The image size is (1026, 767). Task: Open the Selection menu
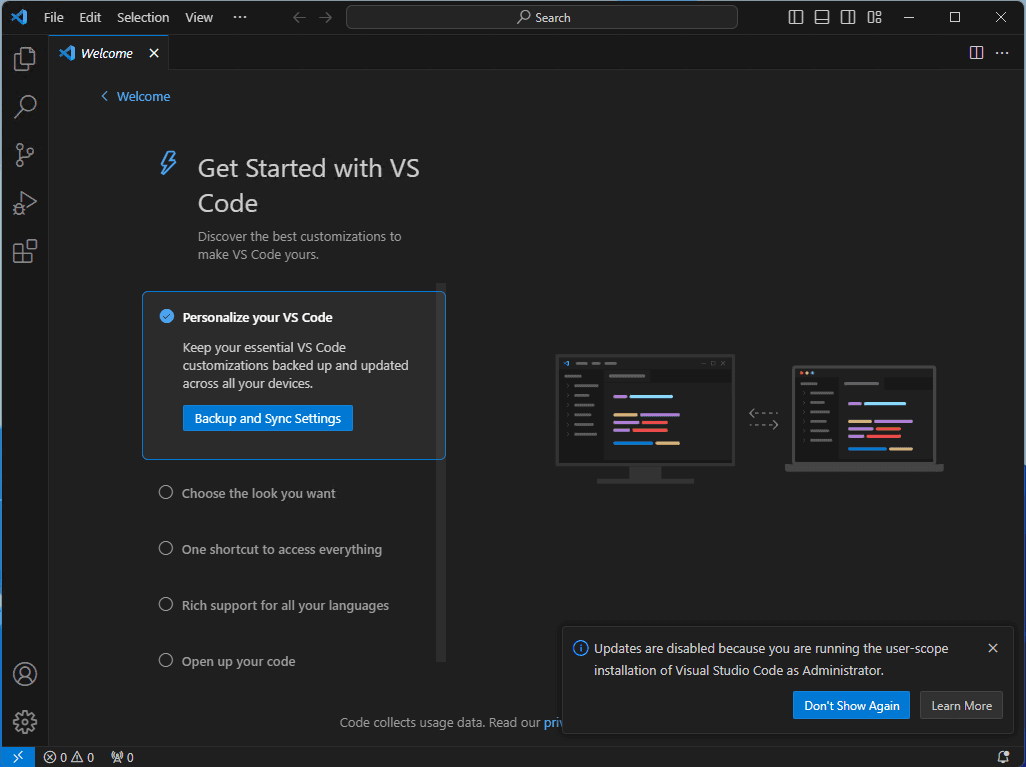[143, 17]
